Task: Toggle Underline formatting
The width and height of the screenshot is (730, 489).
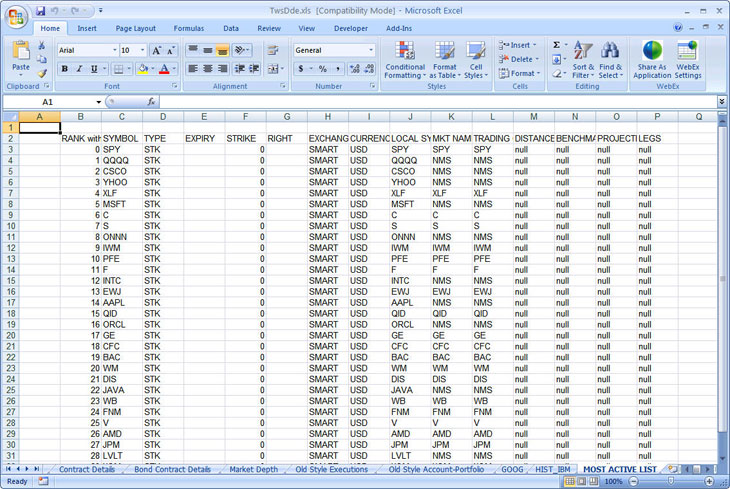Action: (94, 69)
